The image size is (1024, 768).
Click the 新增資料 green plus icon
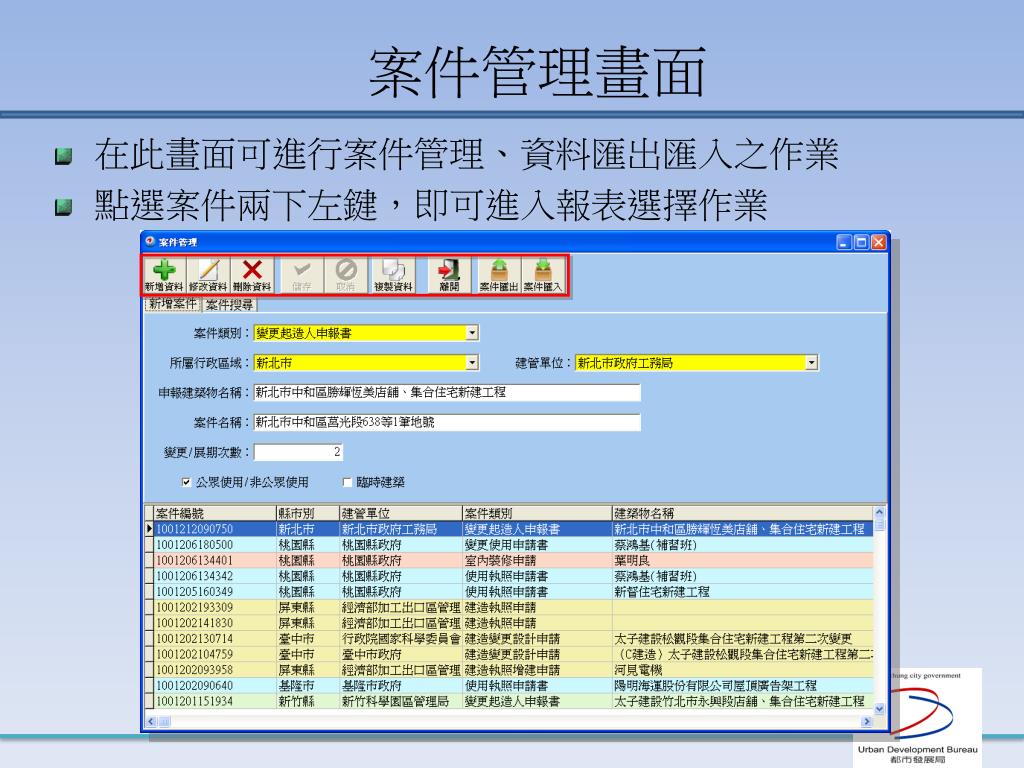point(164,275)
